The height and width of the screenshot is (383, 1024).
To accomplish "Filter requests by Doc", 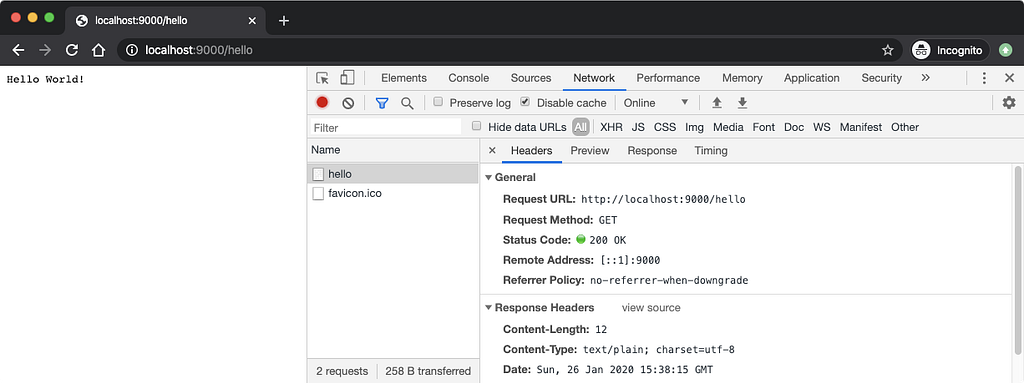I will click(793, 127).
